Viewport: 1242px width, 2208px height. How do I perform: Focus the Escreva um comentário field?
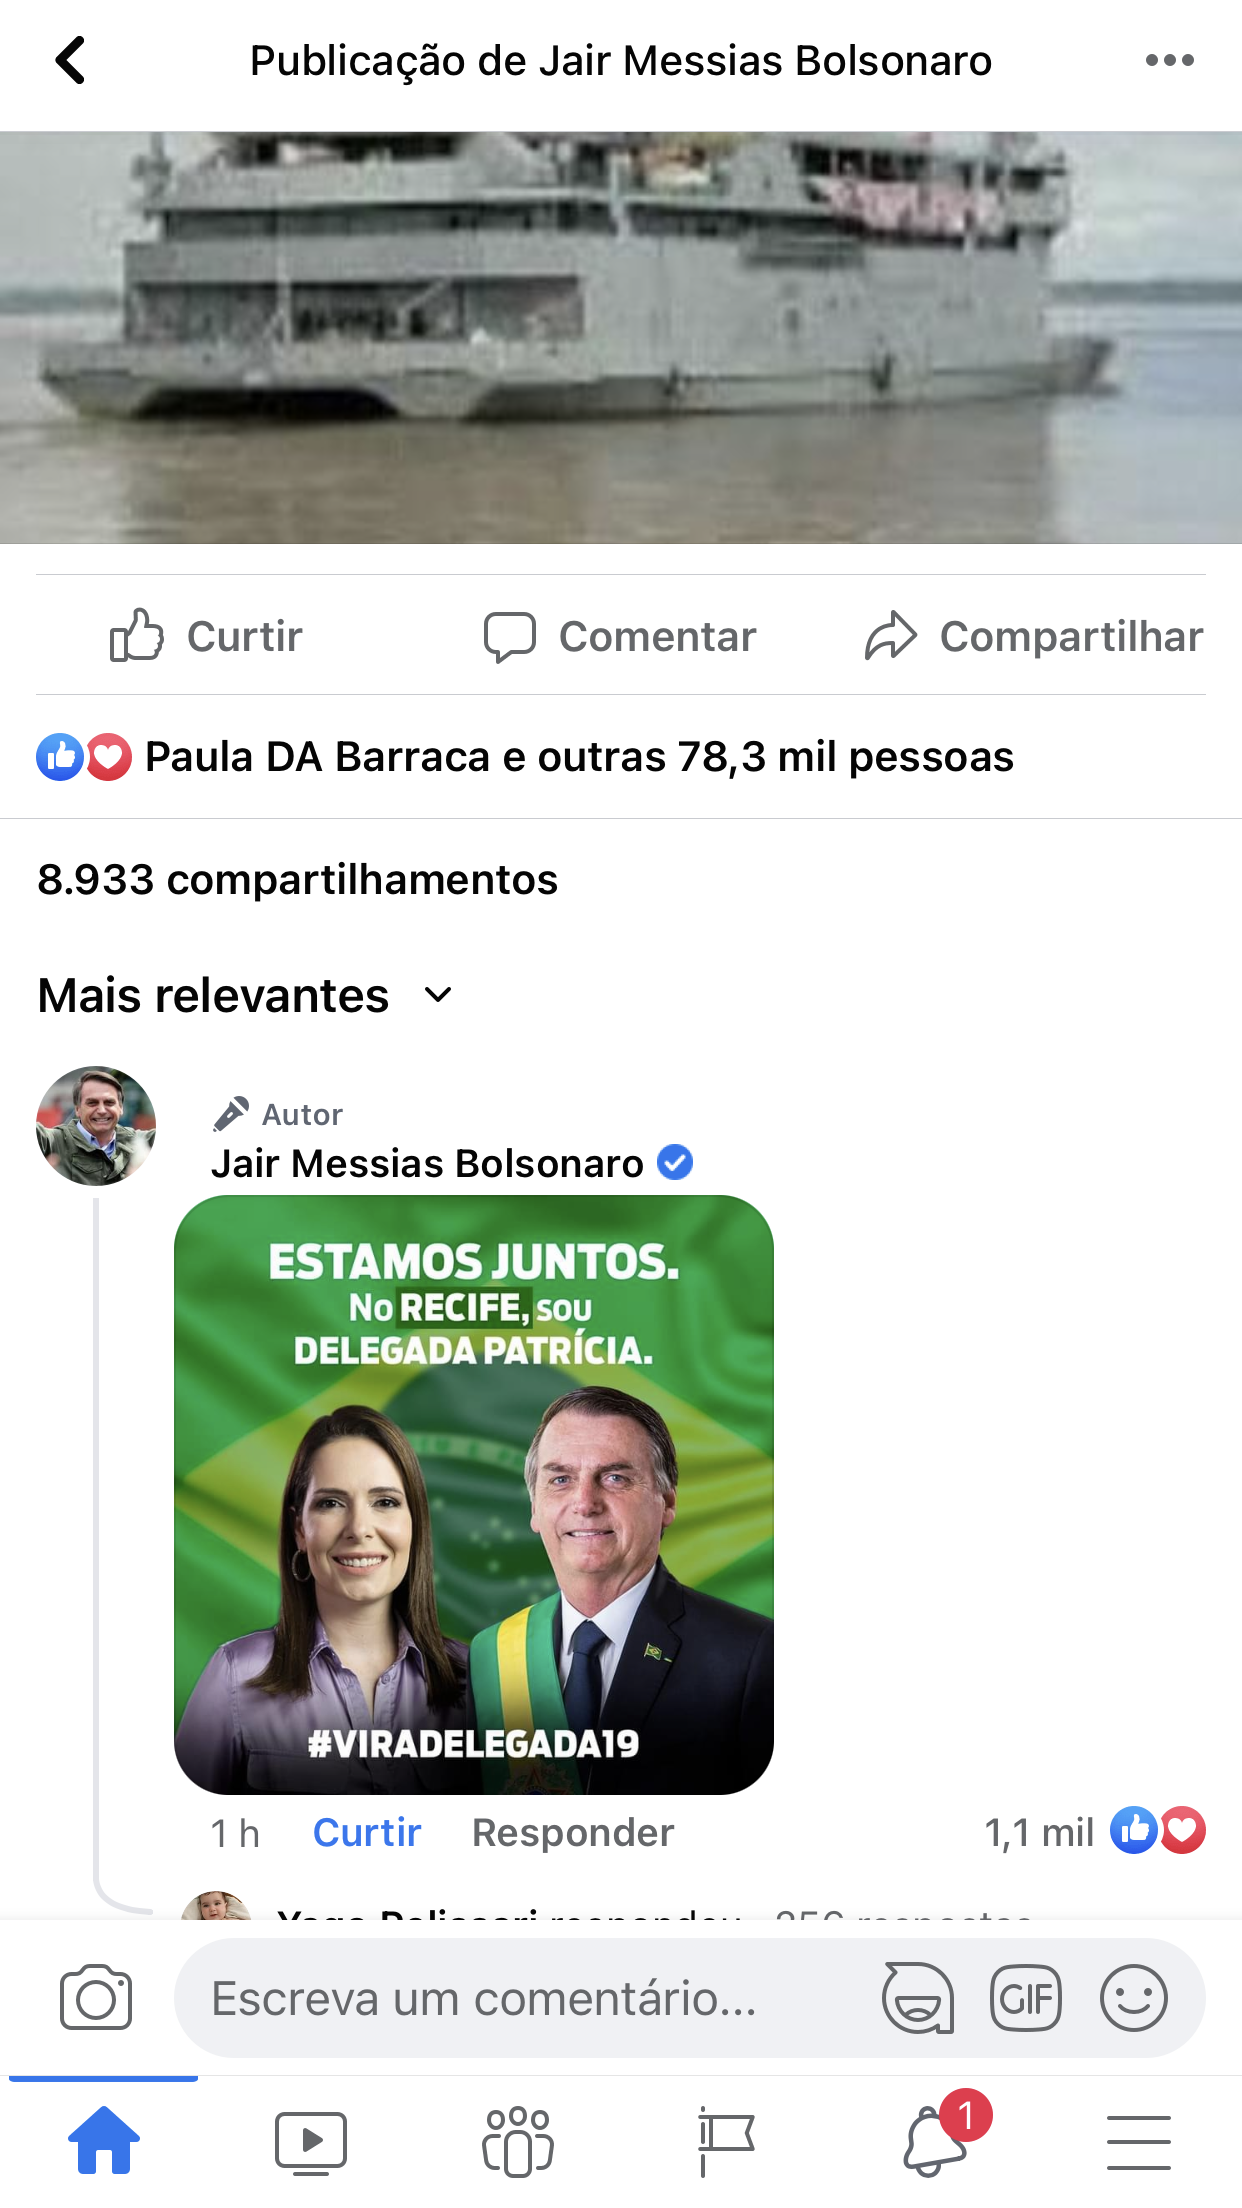tap(520, 1999)
